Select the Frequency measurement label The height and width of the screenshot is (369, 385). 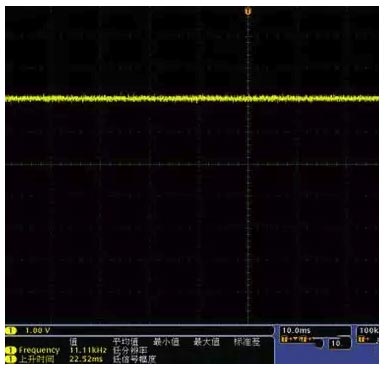(x=39, y=350)
